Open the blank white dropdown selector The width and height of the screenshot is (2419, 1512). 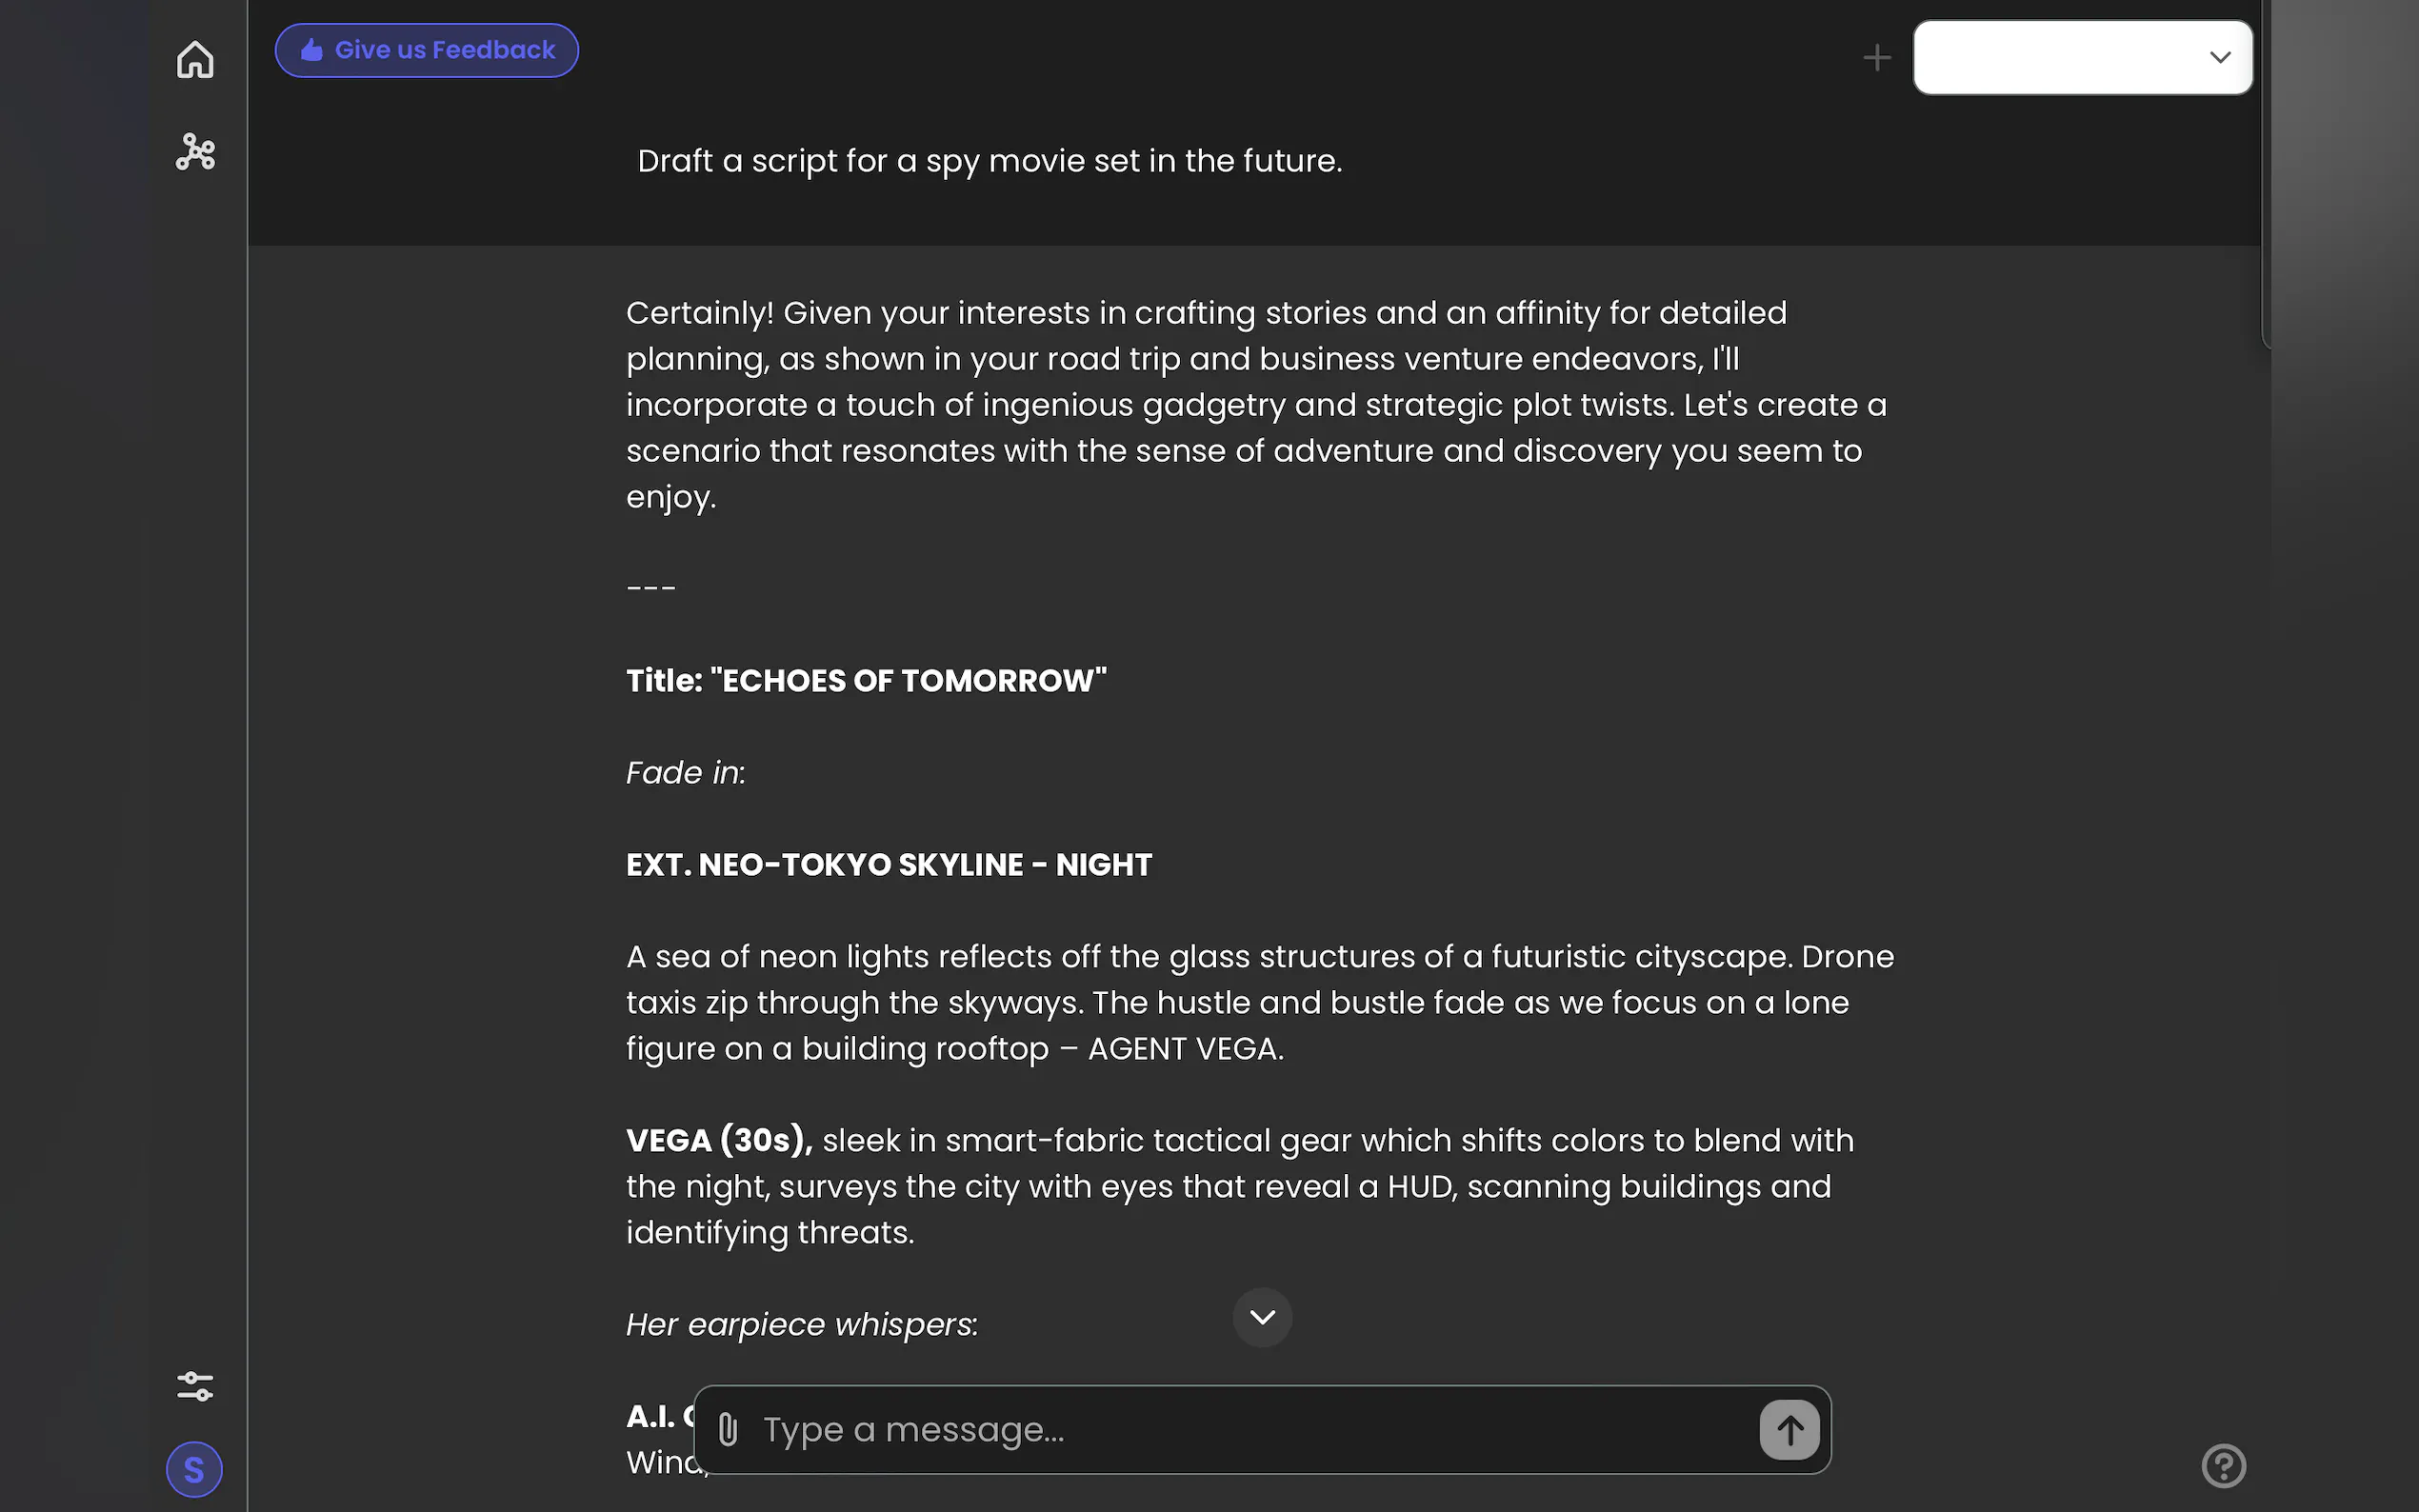[2060, 58]
